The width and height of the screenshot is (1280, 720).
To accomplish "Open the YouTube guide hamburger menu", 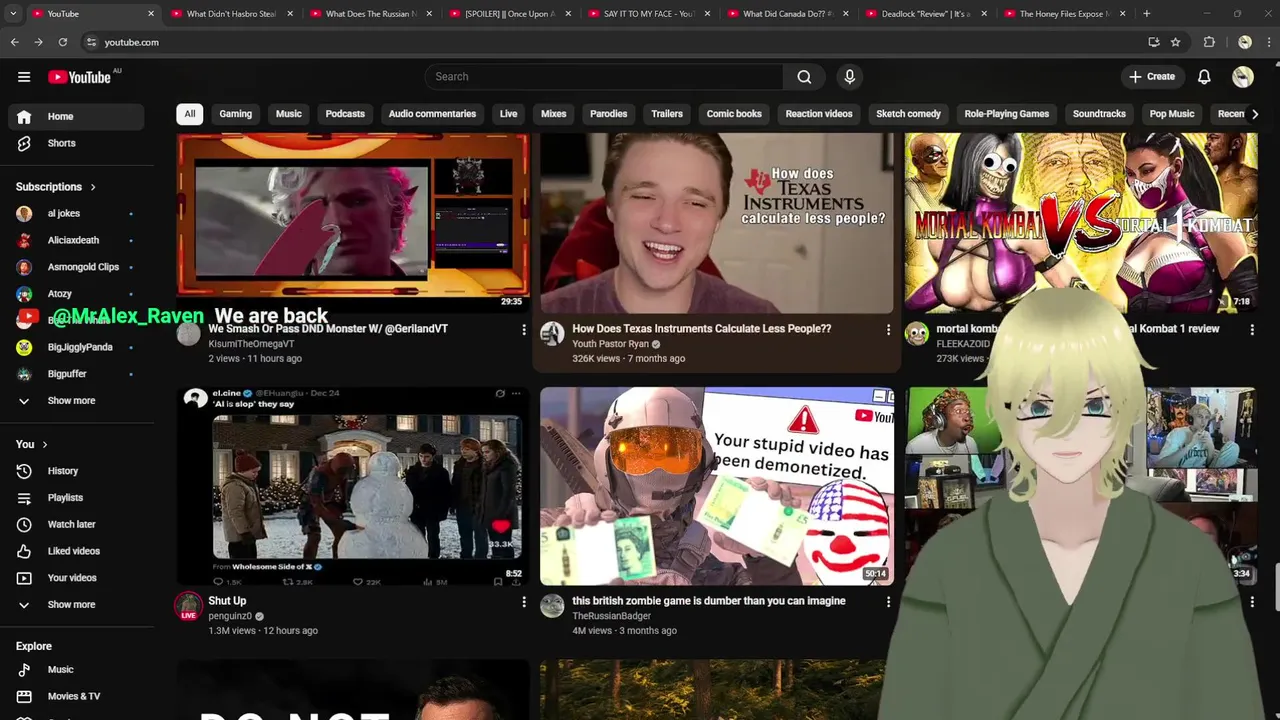I will [24, 77].
